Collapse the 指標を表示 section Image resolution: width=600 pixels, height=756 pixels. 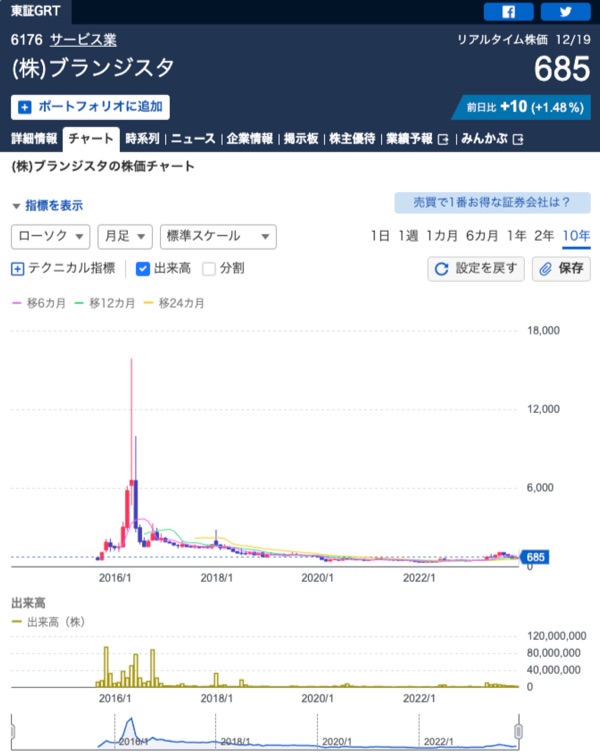47,205
